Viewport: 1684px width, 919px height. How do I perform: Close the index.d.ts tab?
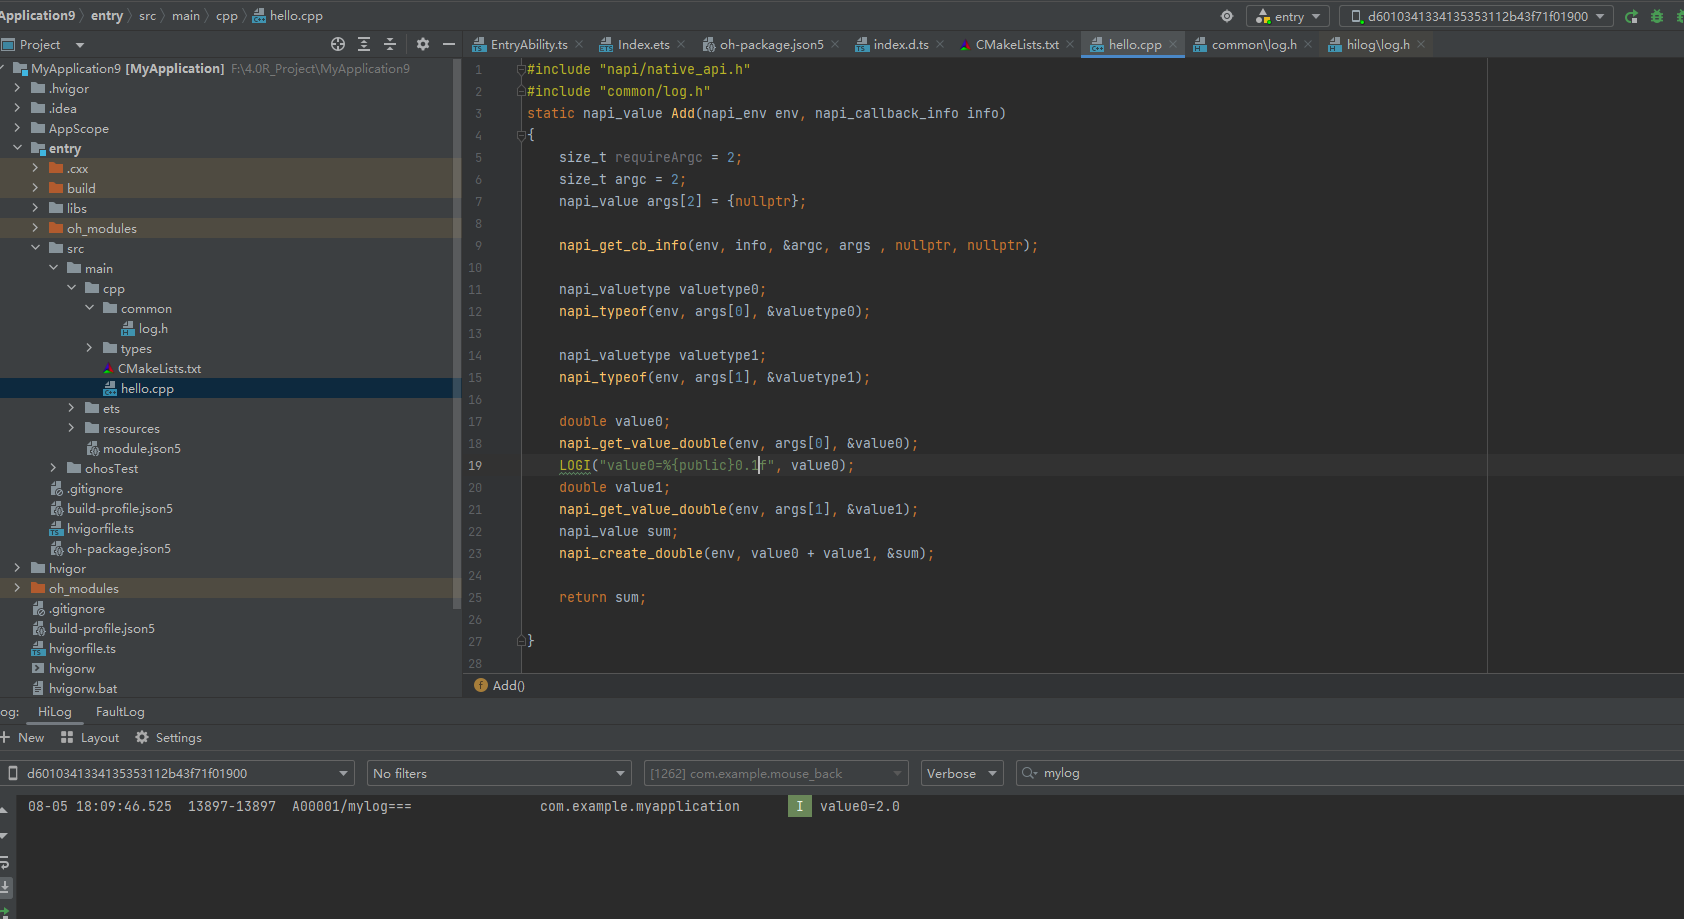pos(940,44)
